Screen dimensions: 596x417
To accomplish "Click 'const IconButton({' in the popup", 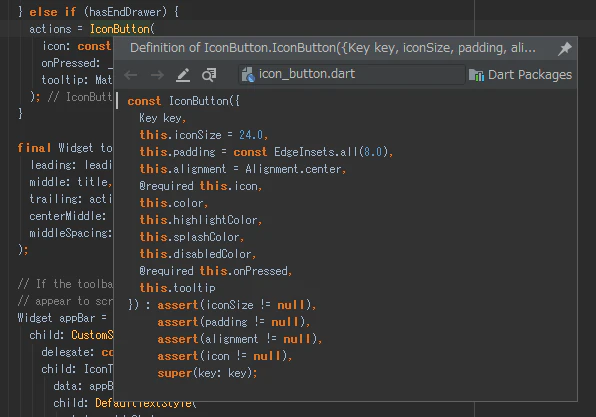I will tap(184, 101).
